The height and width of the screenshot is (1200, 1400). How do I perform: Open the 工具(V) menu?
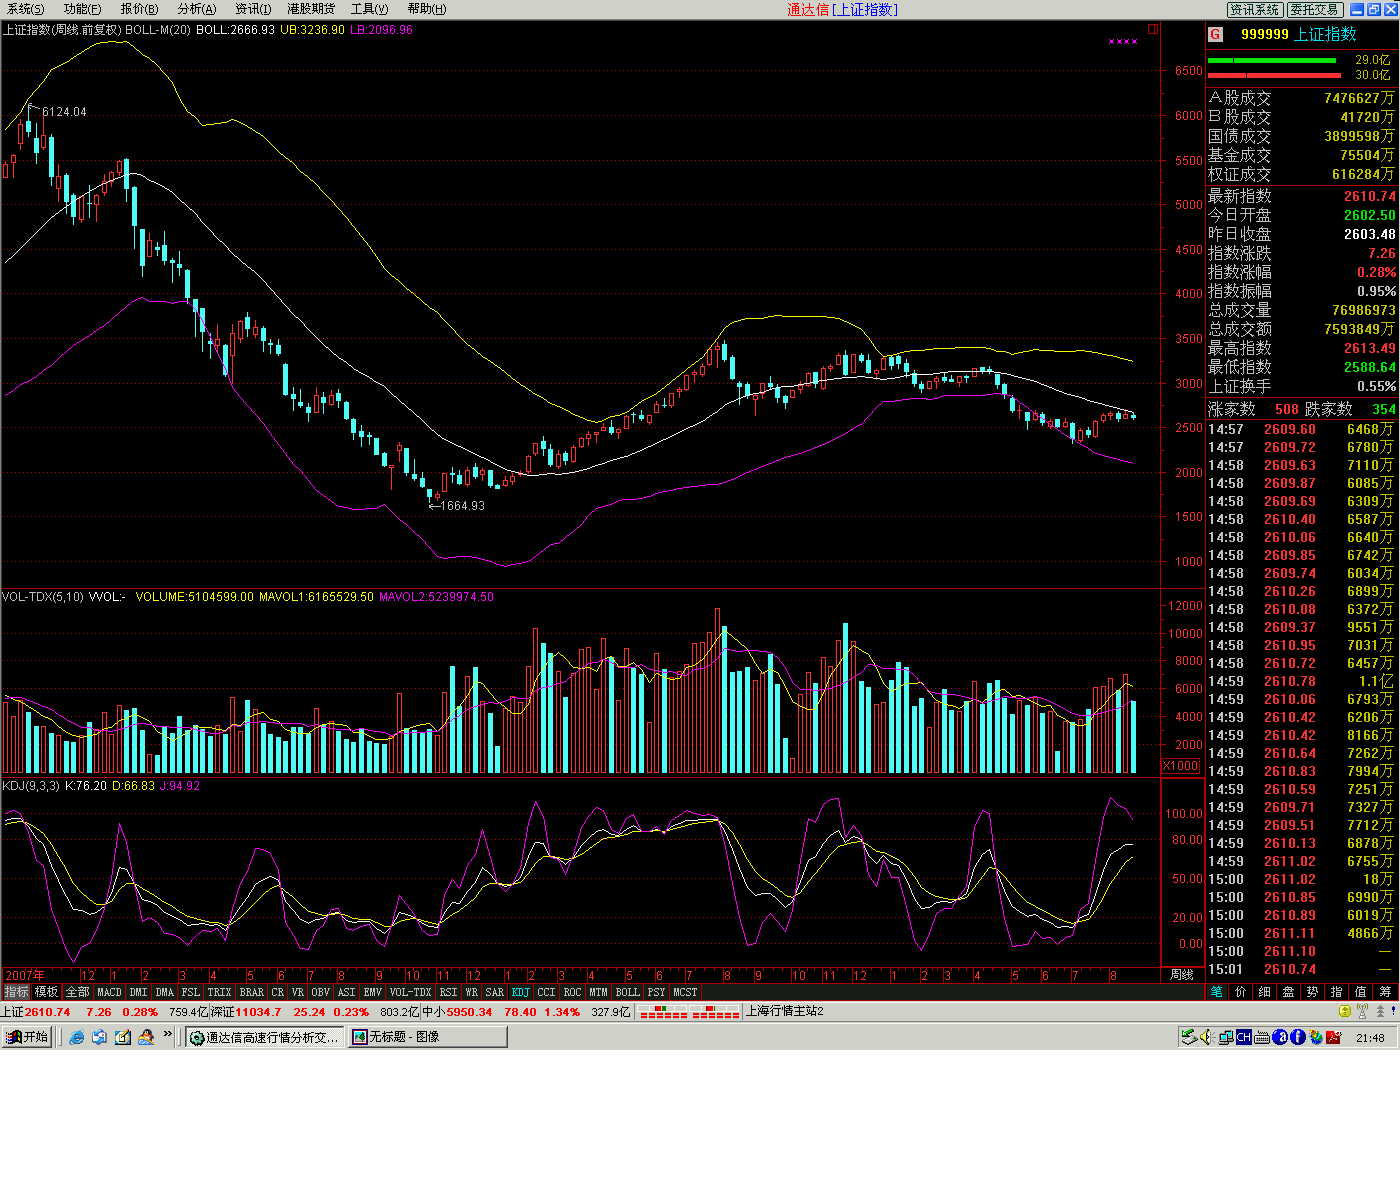[369, 9]
